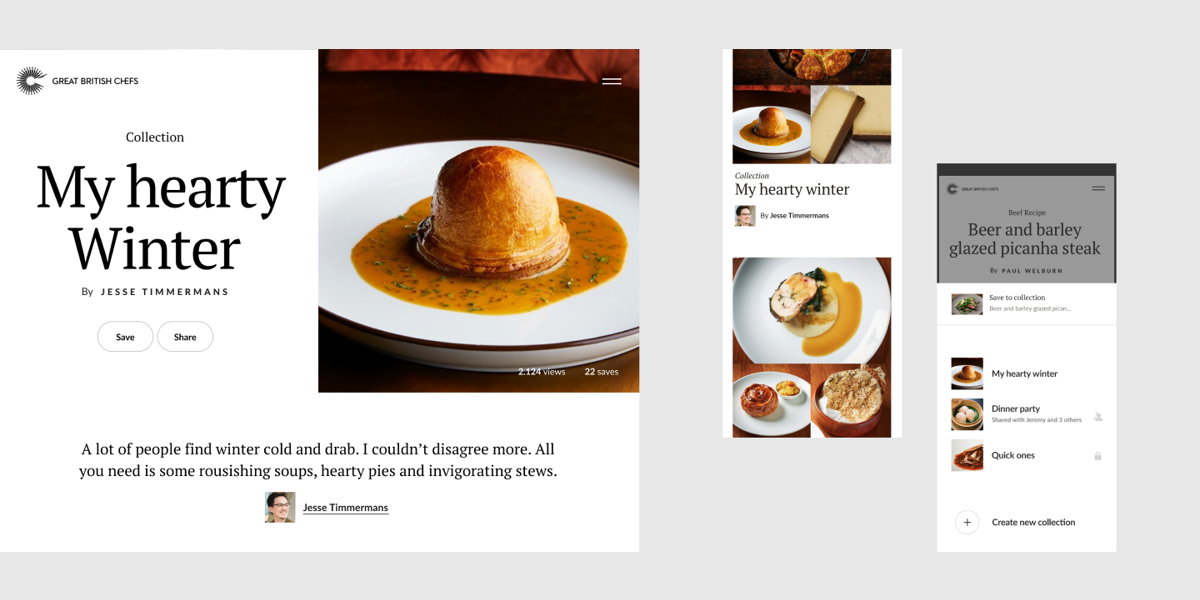1200x600 pixels.
Task: Click the Great British Chefs sunburst logo
Action: point(31,81)
